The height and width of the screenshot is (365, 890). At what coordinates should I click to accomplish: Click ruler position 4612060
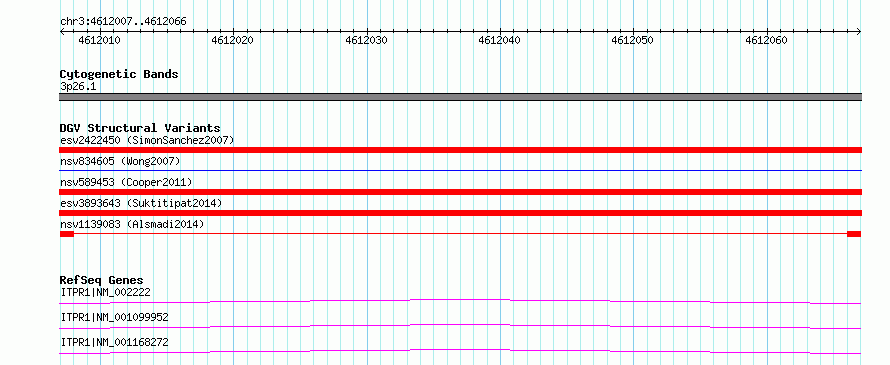[766, 40]
